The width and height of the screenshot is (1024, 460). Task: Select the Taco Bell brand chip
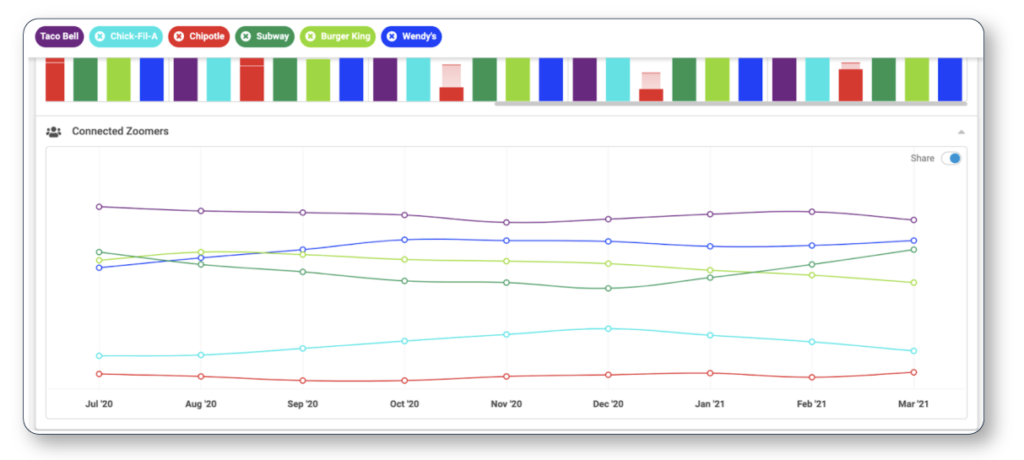(59, 37)
